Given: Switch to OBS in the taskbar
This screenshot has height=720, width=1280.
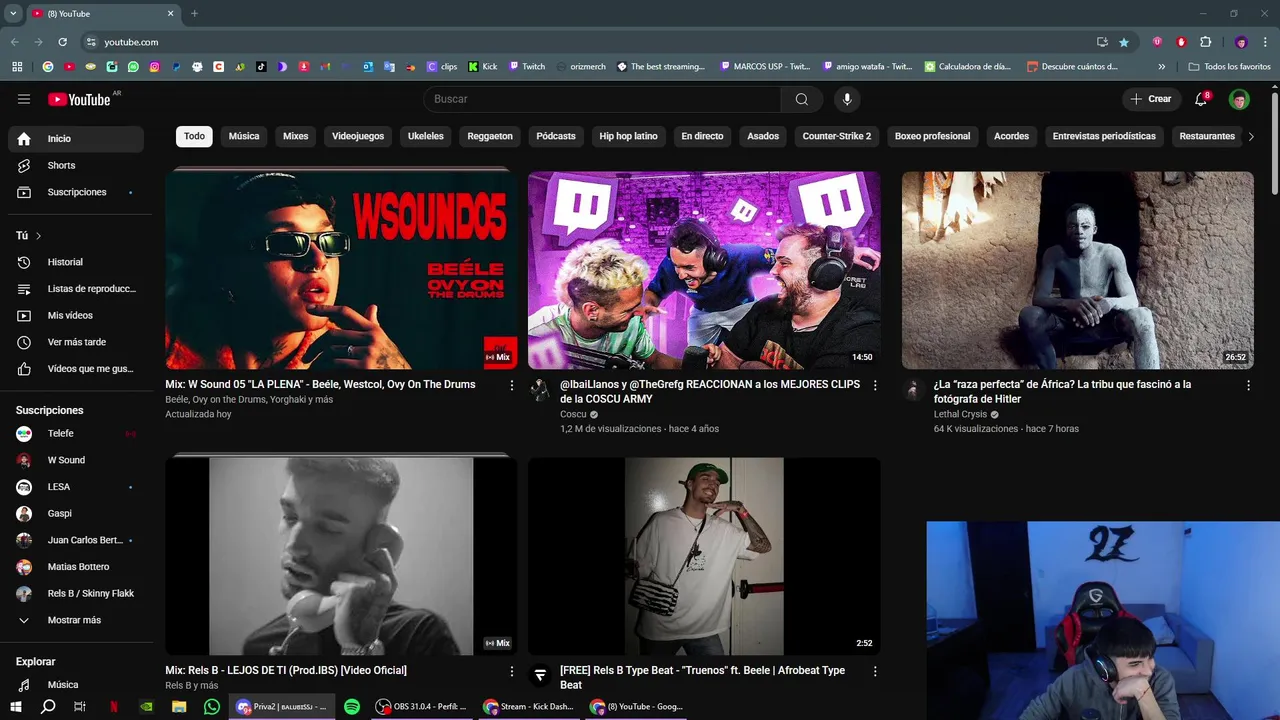Looking at the screenshot, I should [420, 706].
